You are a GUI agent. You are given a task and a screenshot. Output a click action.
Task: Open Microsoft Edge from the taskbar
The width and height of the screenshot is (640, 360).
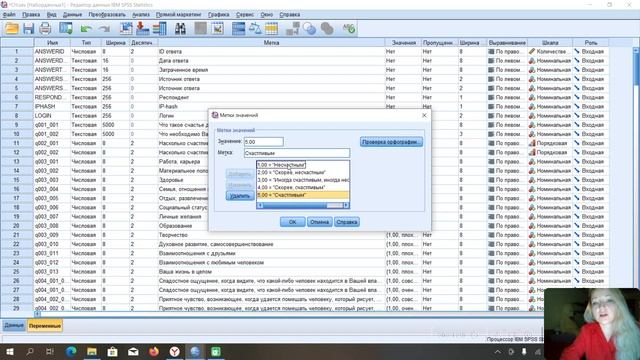point(71,351)
